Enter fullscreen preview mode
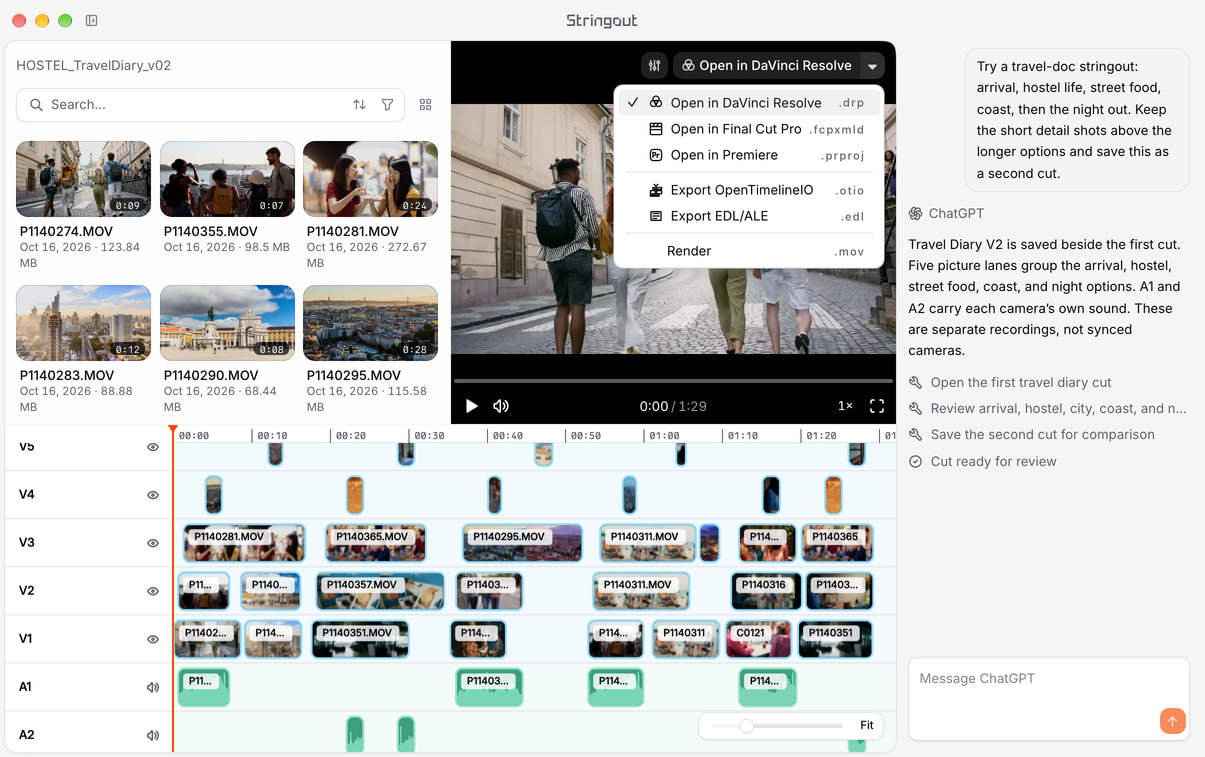1205x757 pixels. pos(877,406)
